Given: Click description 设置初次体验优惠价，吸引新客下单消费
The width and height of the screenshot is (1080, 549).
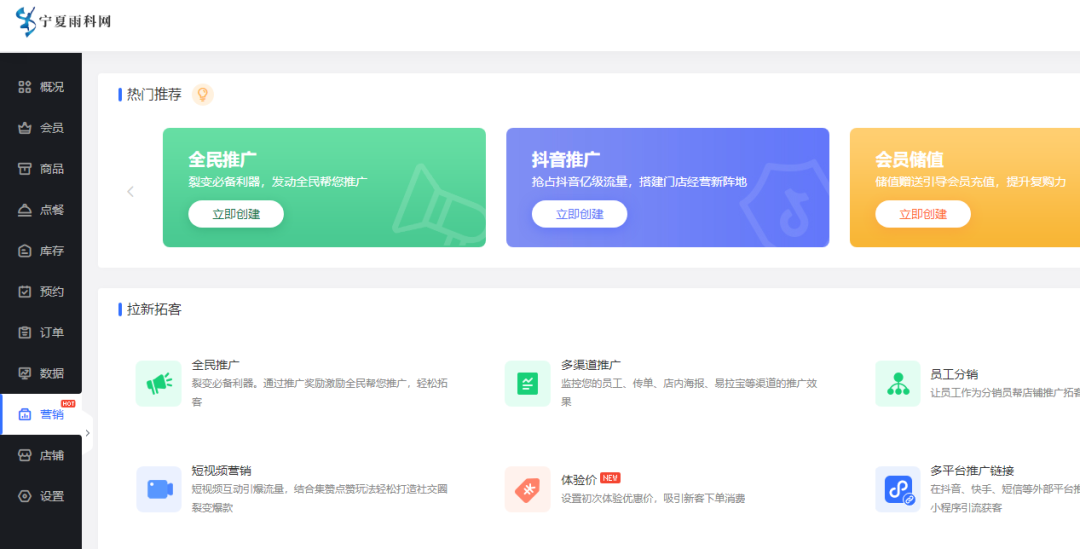Looking at the screenshot, I should tap(653, 498).
